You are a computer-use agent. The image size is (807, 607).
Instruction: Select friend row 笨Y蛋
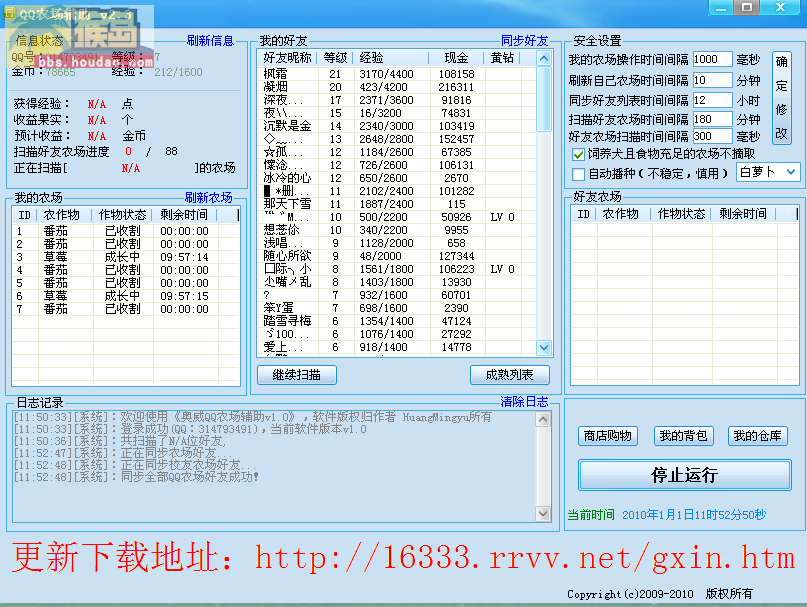coord(396,308)
